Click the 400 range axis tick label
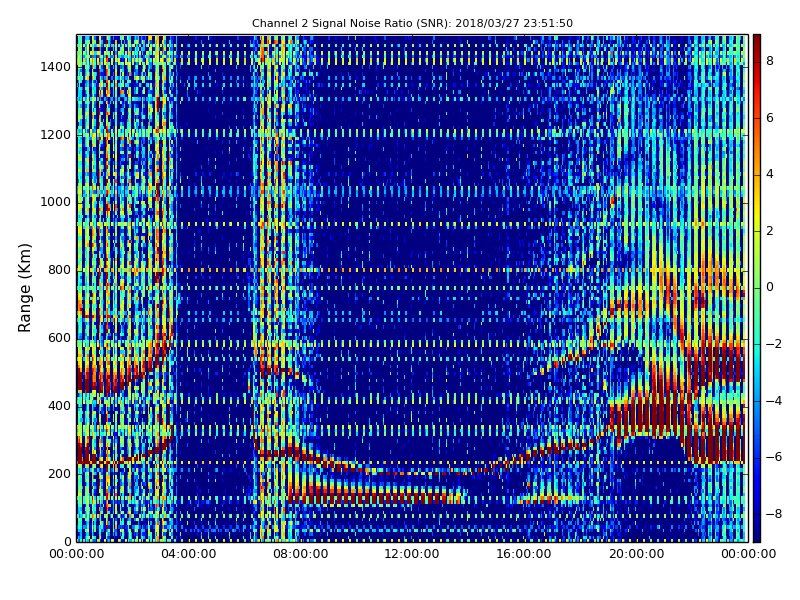 click(59, 406)
